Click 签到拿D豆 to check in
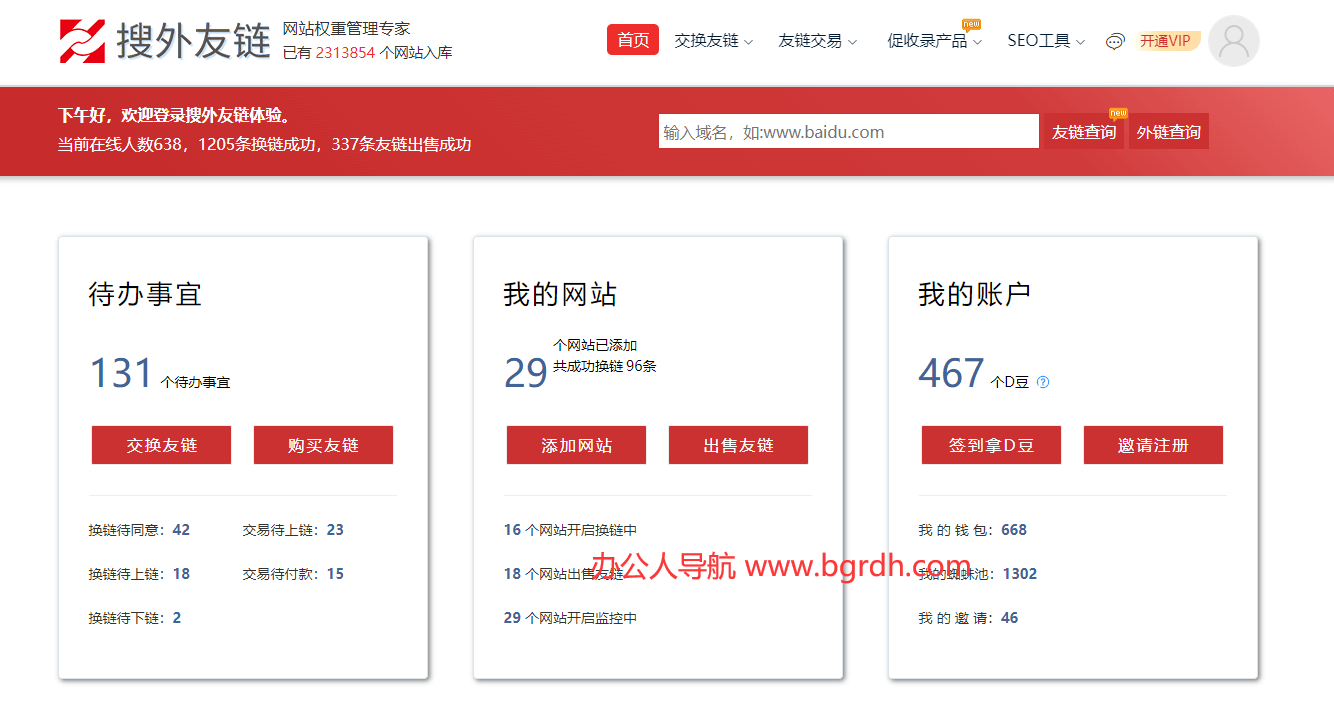The image size is (1334, 705). 991,445
